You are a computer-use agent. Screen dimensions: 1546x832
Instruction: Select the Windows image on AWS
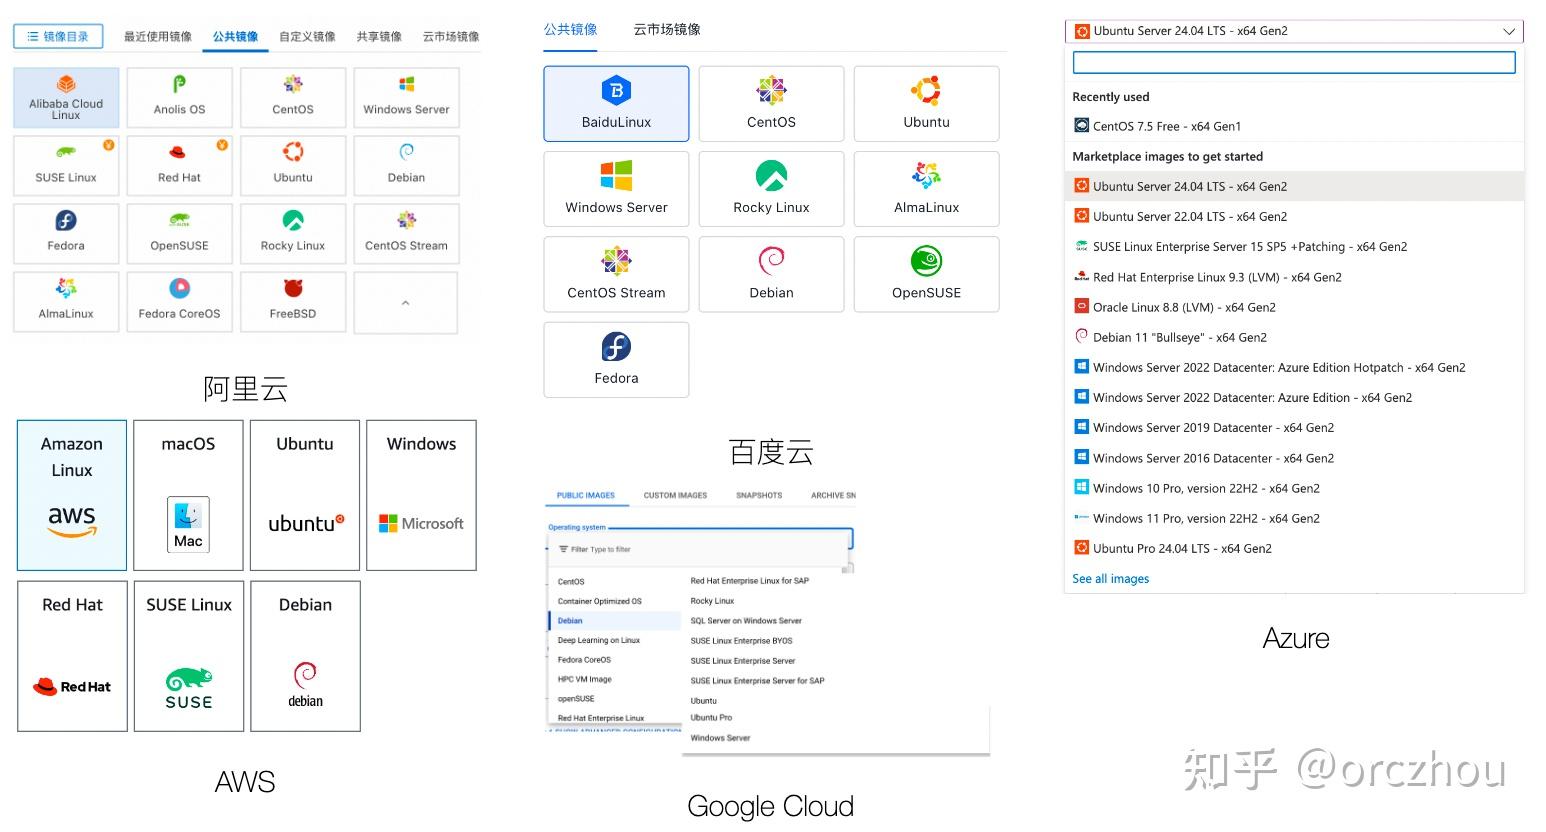(x=420, y=494)
